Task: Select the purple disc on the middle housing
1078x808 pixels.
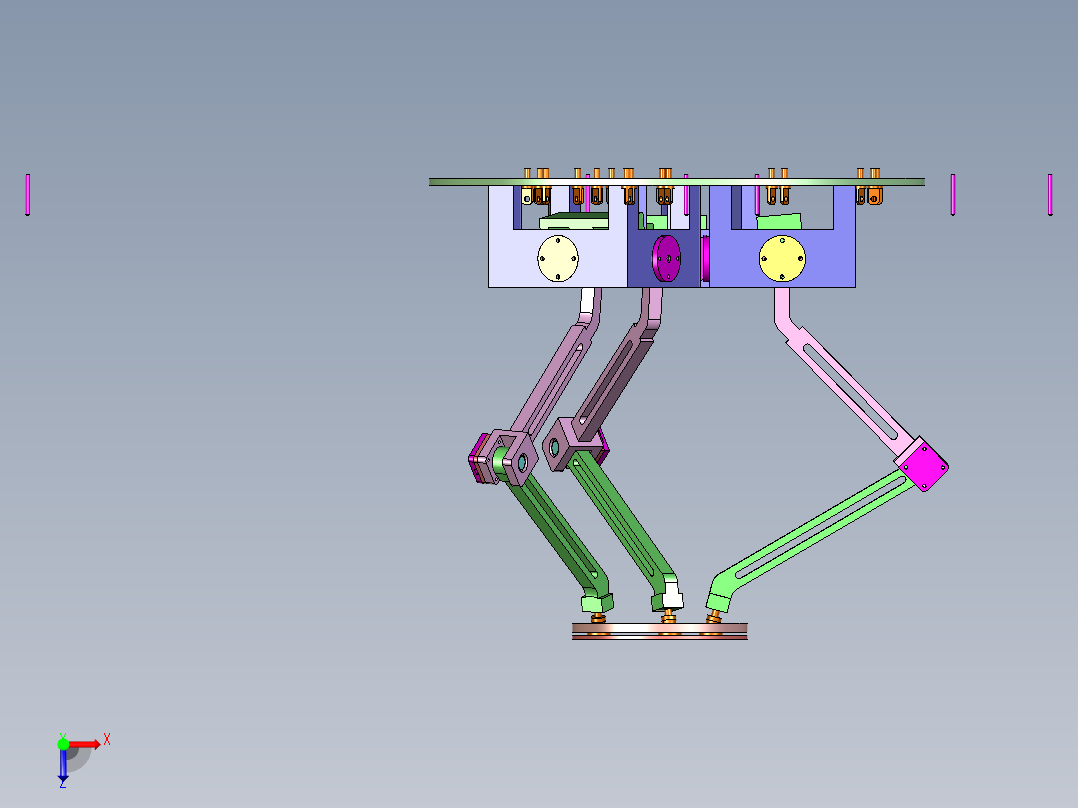Action: [x=666, y=259]
